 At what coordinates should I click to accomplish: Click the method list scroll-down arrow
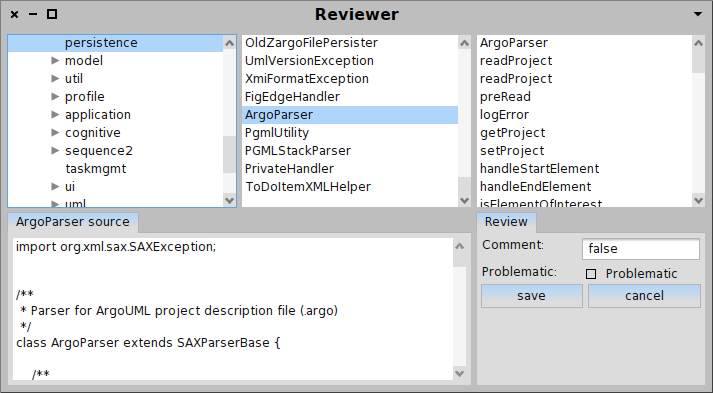click(698, 200)
